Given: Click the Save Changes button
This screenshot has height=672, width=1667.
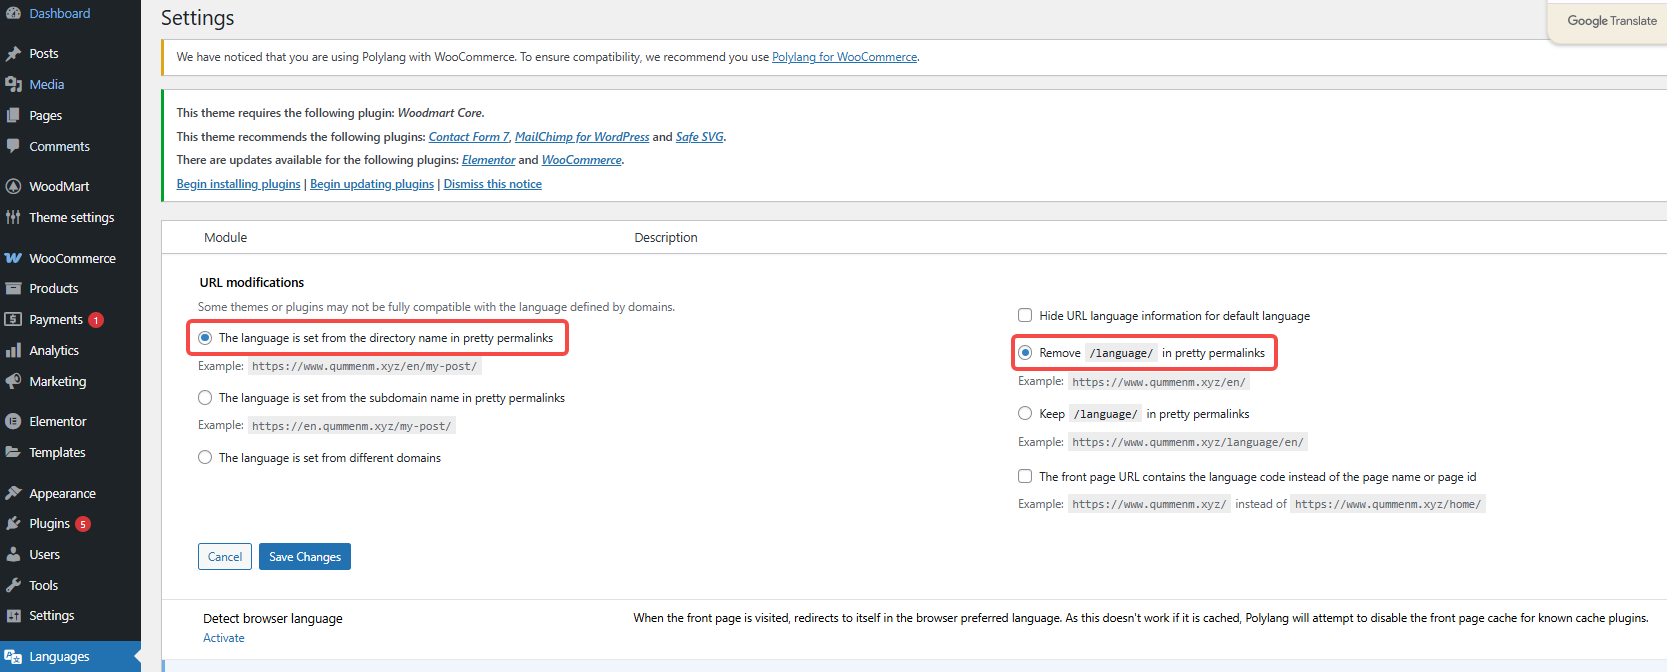Looking at the screenshot, I should coord(304,557).
